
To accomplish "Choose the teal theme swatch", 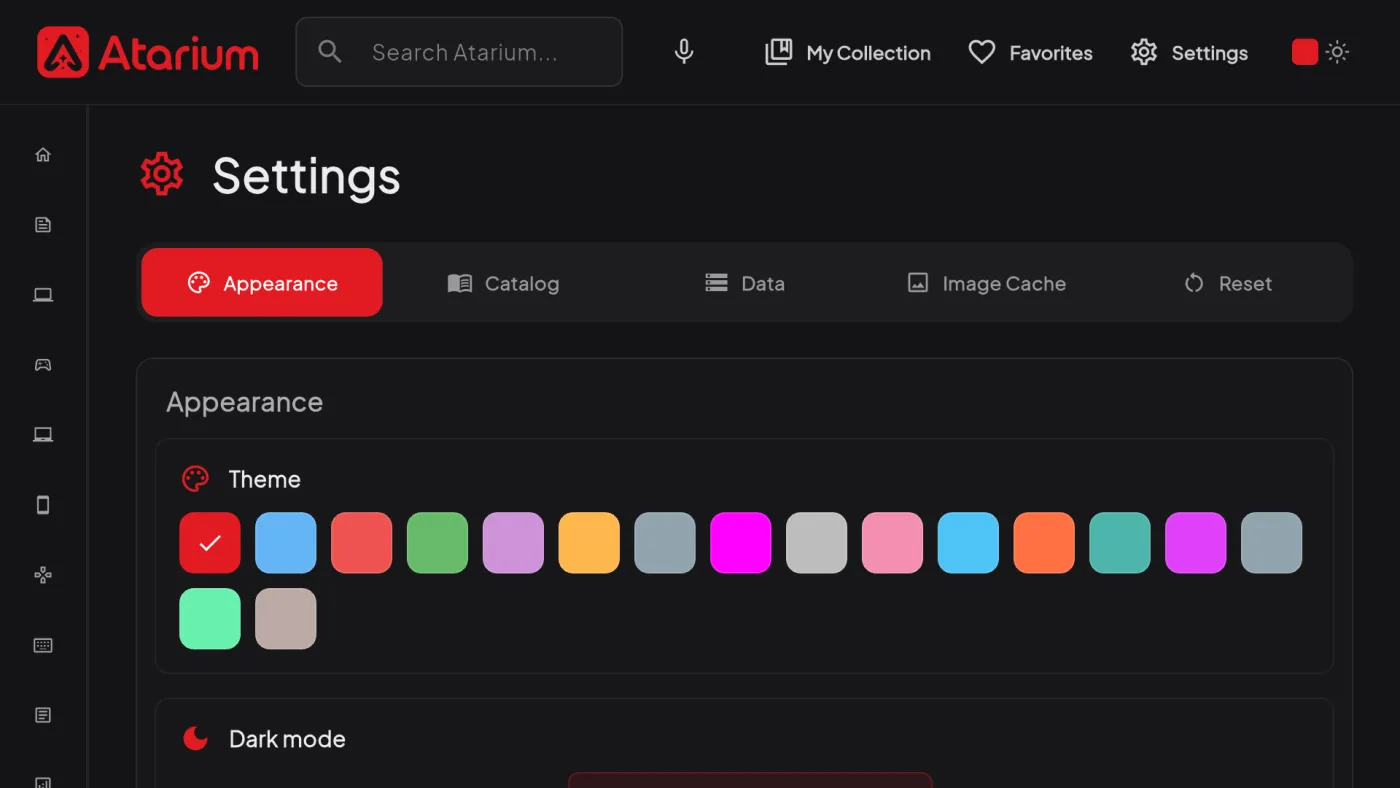I will point(1120,543).
